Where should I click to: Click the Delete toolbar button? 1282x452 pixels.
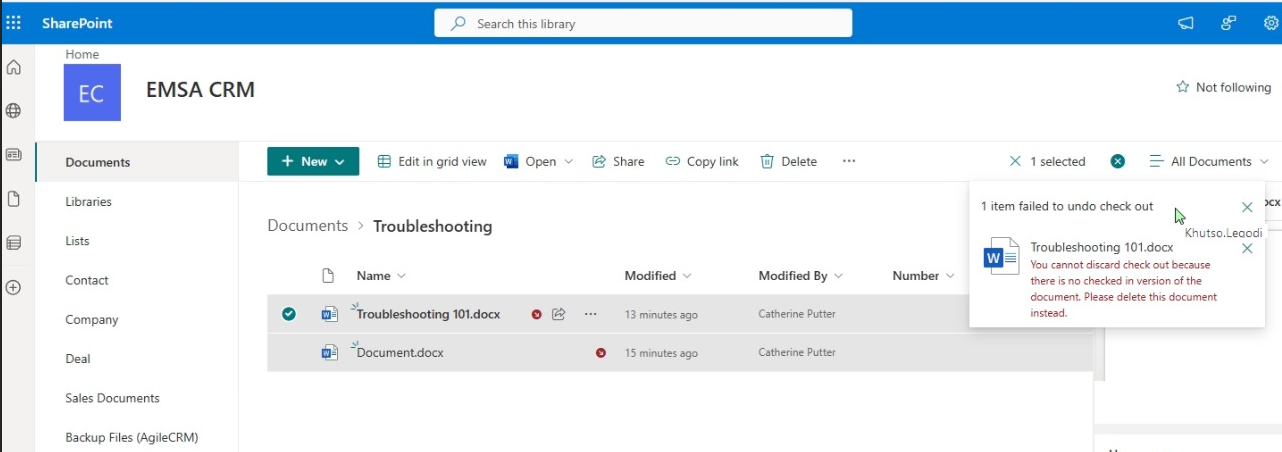coord(788,161)
